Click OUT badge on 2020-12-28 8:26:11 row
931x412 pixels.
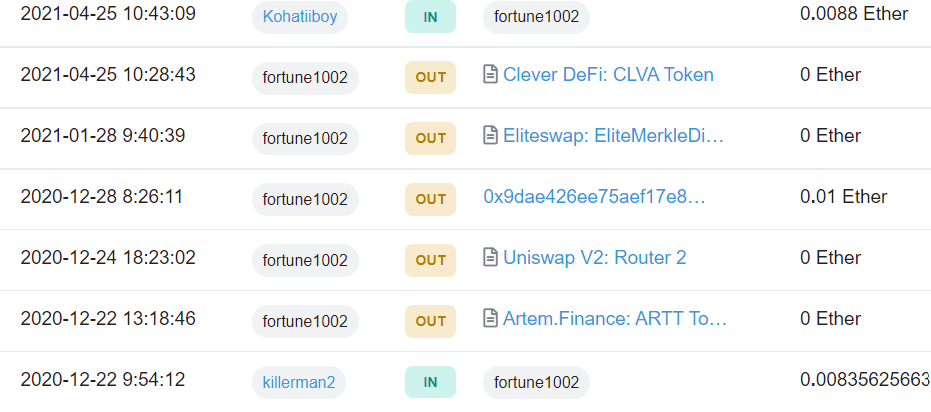[x=430, y=199]
